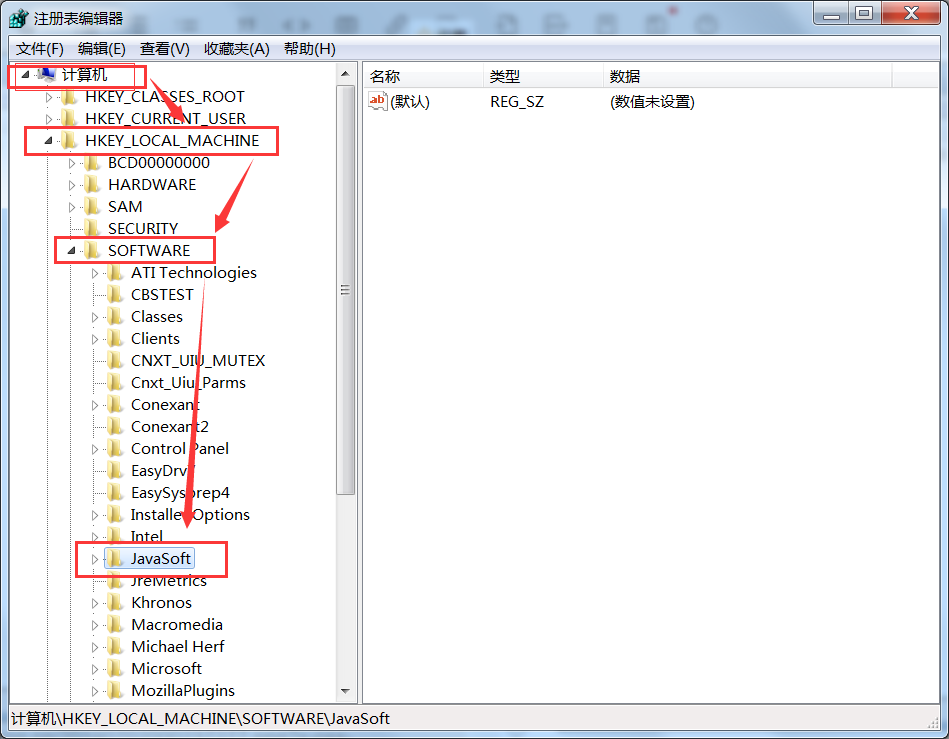Image resolution: width=949 pixels, height=739 pixels.
Task: Expand the SAM key triangle
Action: pos(72,207)
